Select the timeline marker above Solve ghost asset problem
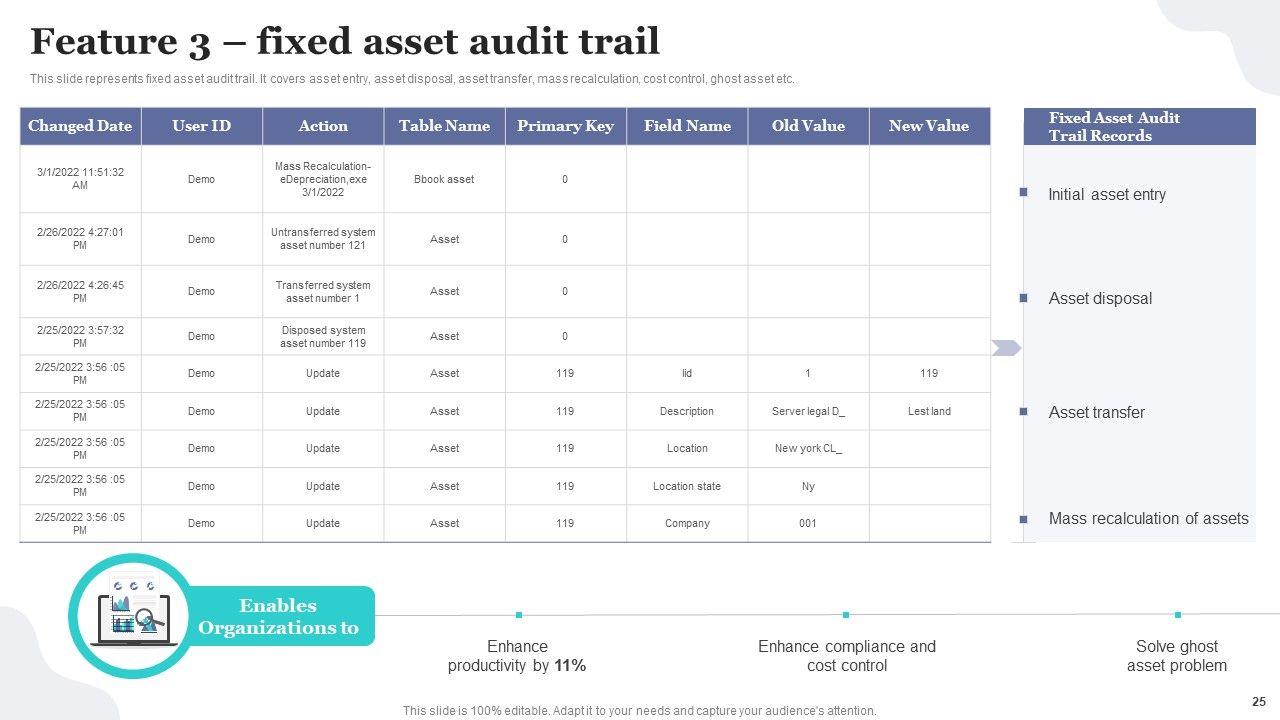The width and height of the screenshot is (1280, 720). coord(1178,615)
